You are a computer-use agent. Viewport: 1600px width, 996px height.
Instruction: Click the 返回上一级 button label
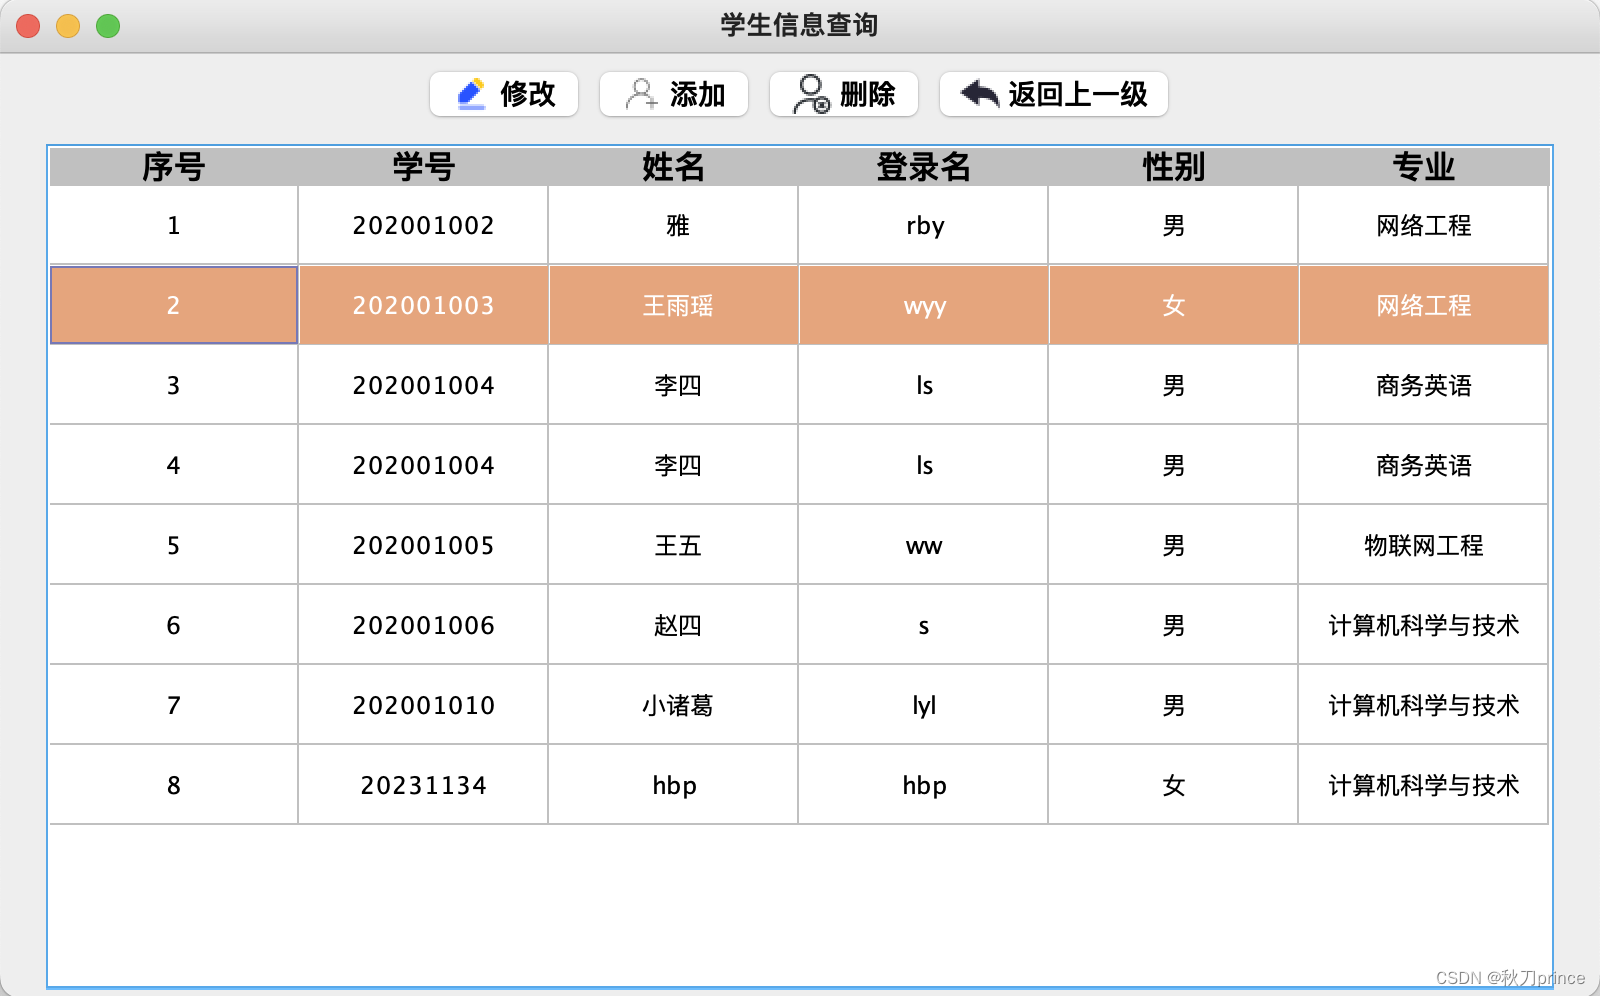(1078, 94)
